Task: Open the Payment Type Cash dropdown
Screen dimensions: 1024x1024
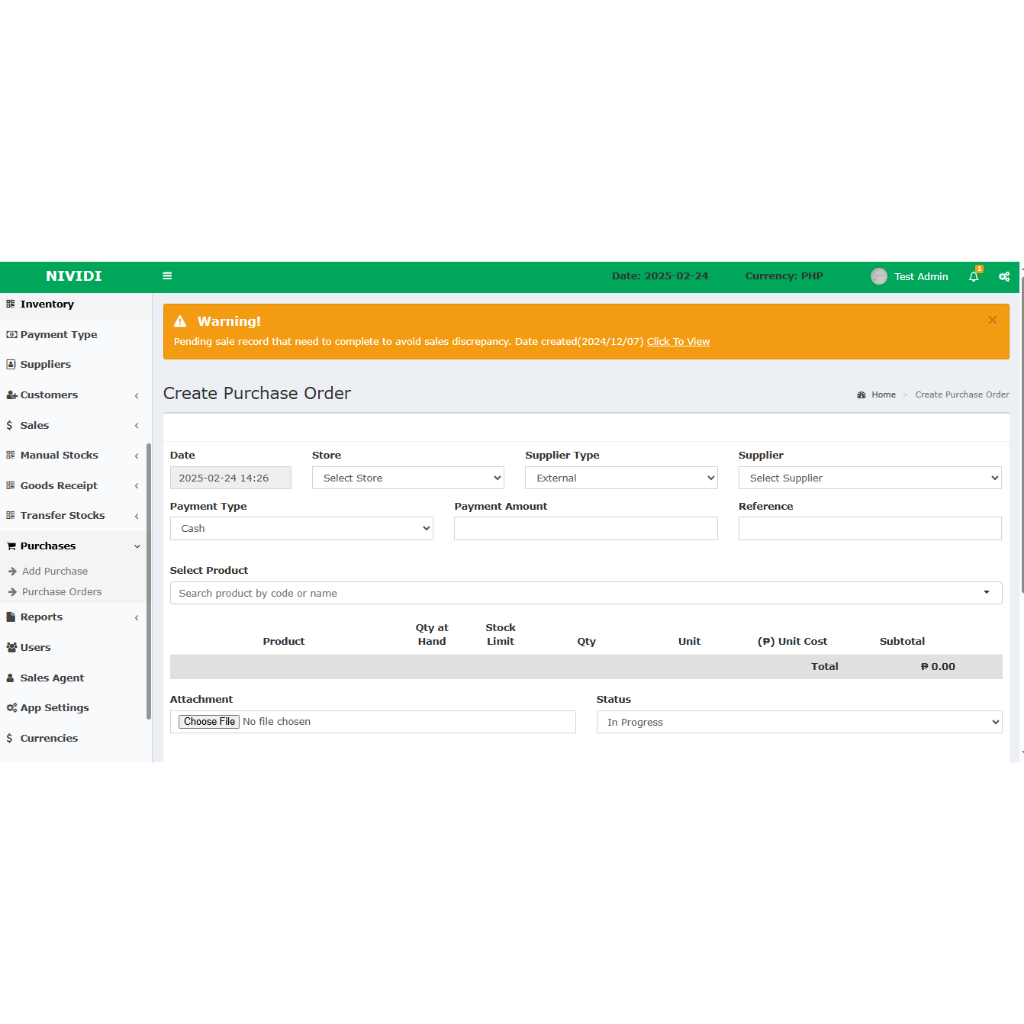Action: (301, 528)
